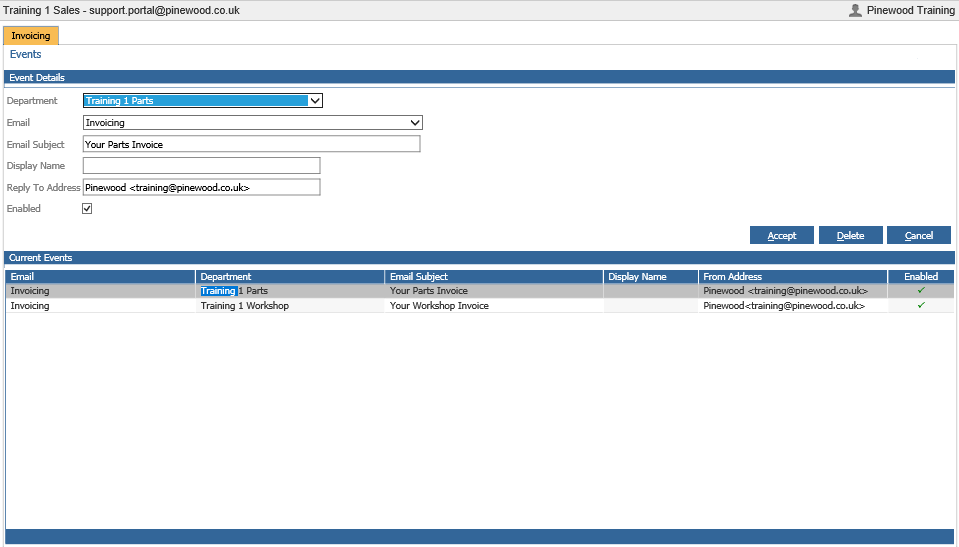Click Invoicing cell in Parts Invoice row
This screenshot has height=547, width=959.
[x=100, y=291]
